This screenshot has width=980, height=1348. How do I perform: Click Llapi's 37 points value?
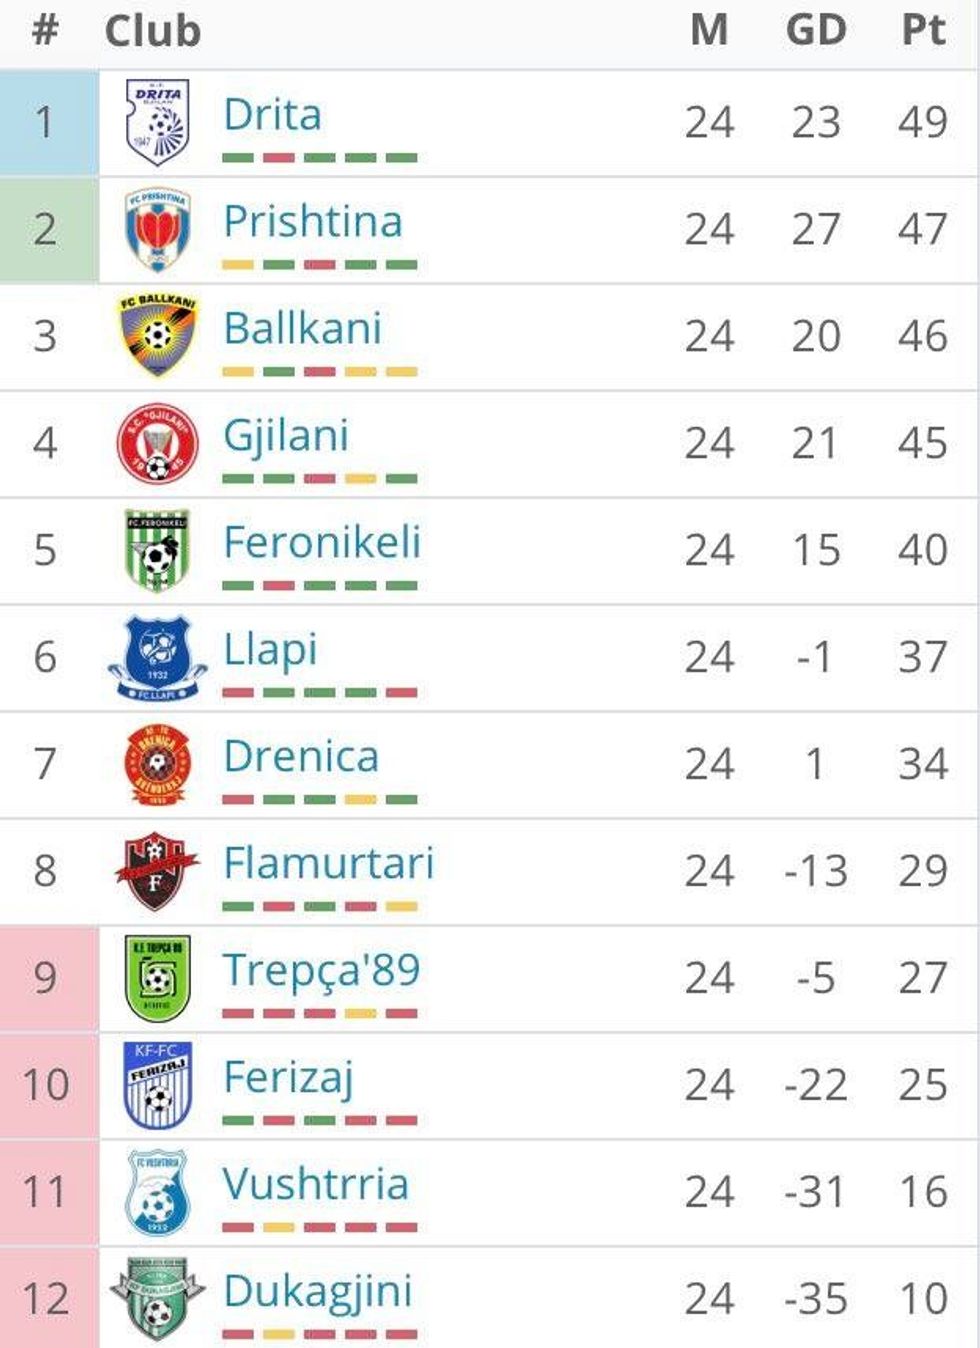point(922,657)
